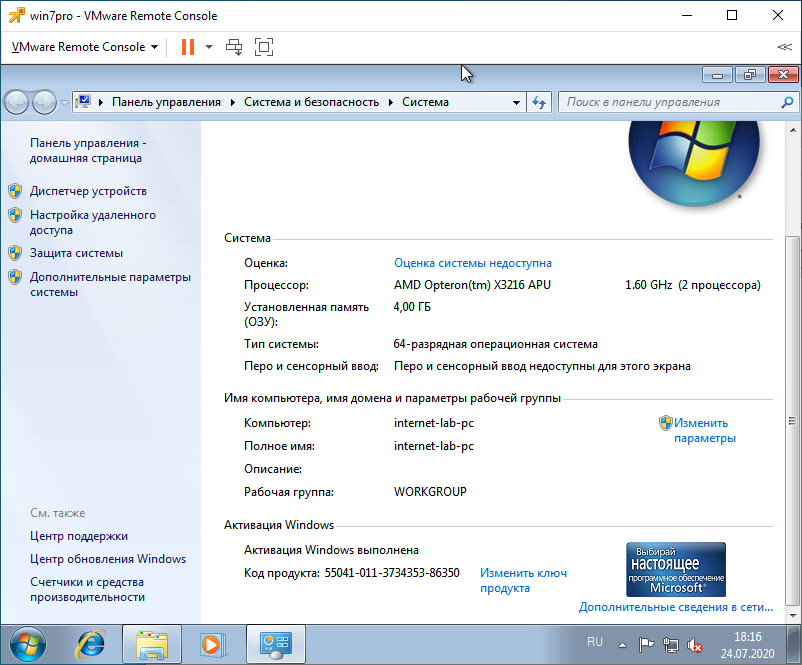Open Центр обновления Windows
Image resolution: width=802 pixels, height=665 pixels.
108,559
